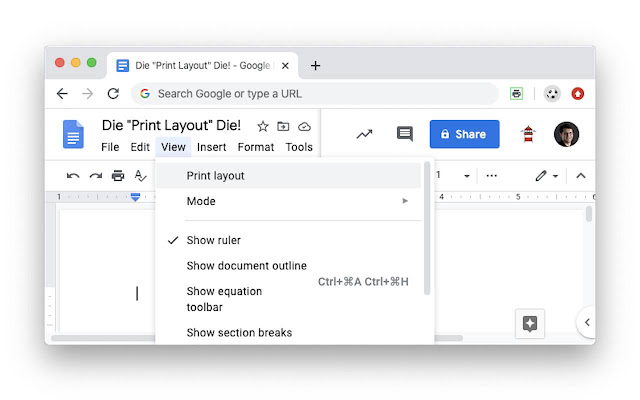Hide the menus with the up chevron
This screenshot has width=640, height=400.
581,176
